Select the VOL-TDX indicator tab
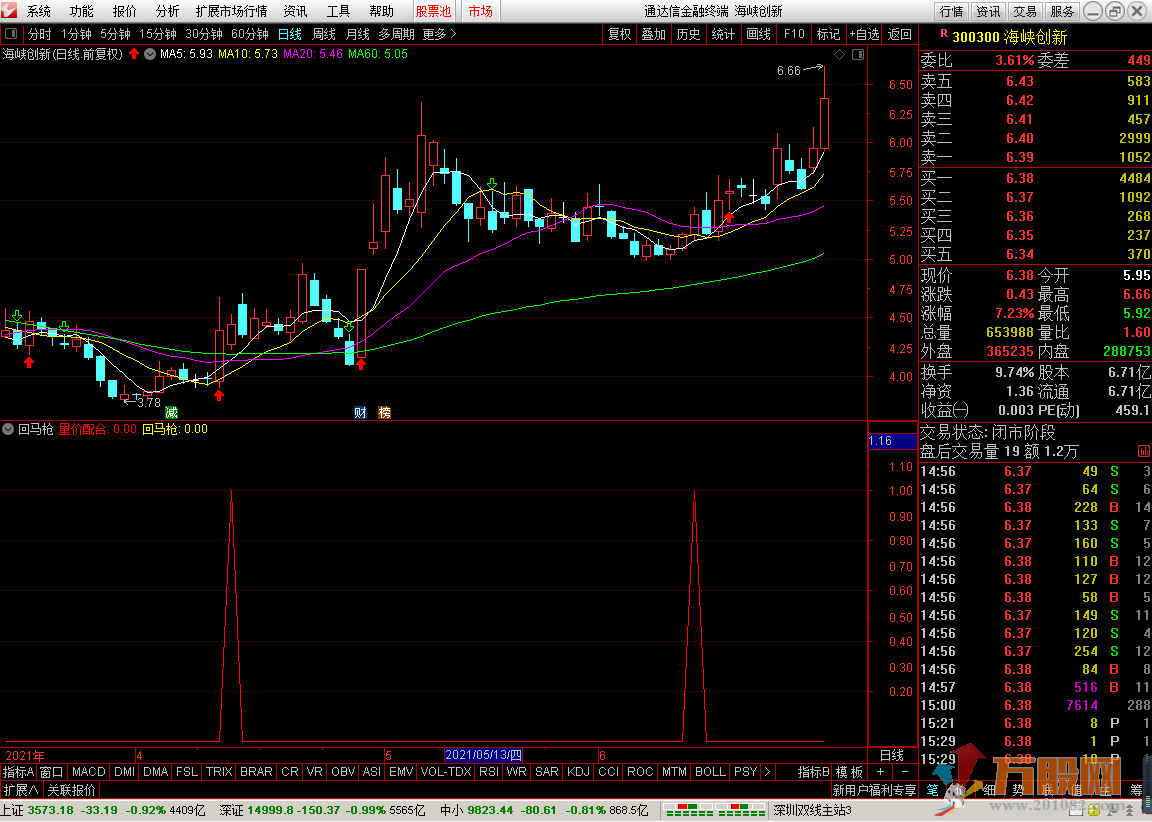 [x=446, y=771]
